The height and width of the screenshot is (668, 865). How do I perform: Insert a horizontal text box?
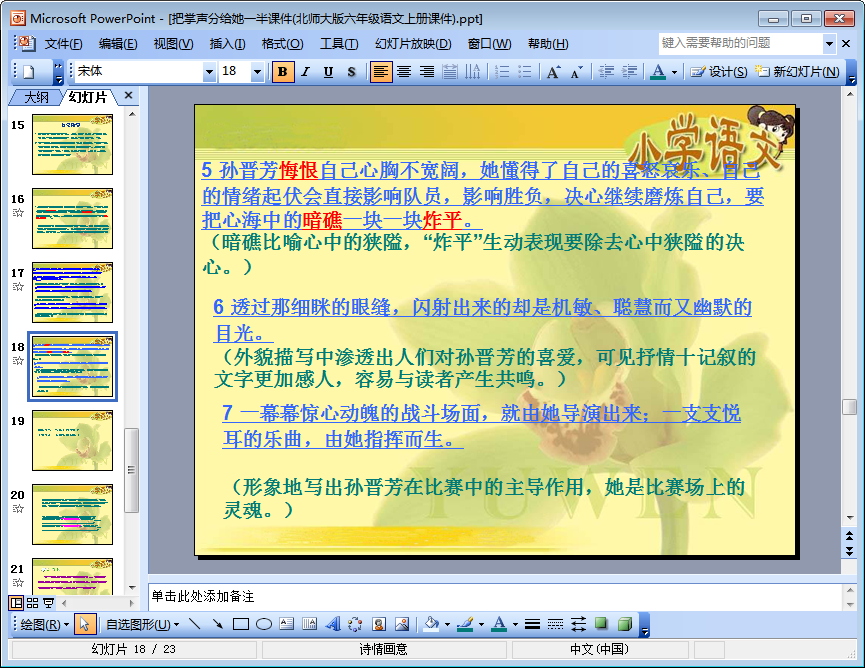tap(287, 624)
